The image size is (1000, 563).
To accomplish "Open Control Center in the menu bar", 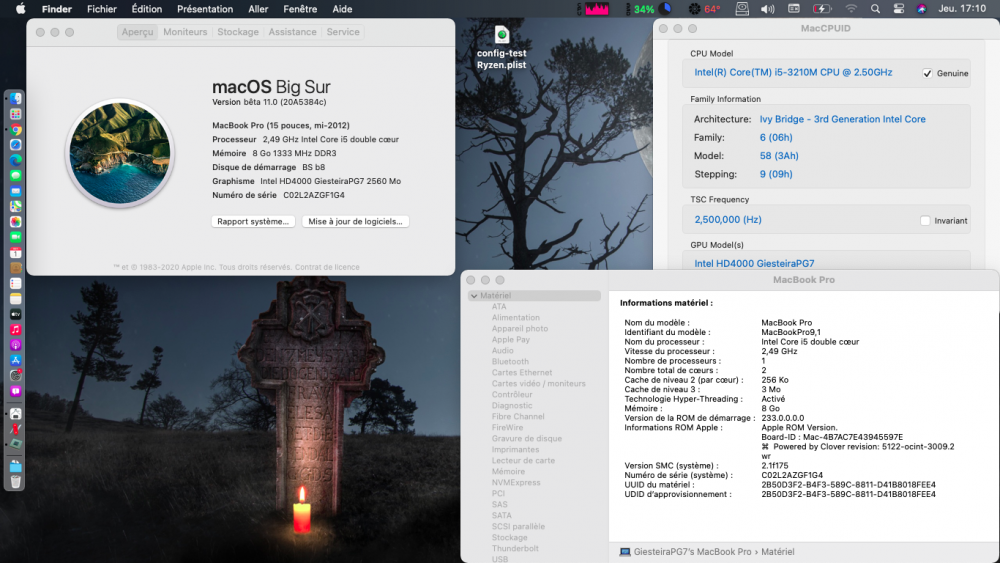I will [x=899, y=9].
